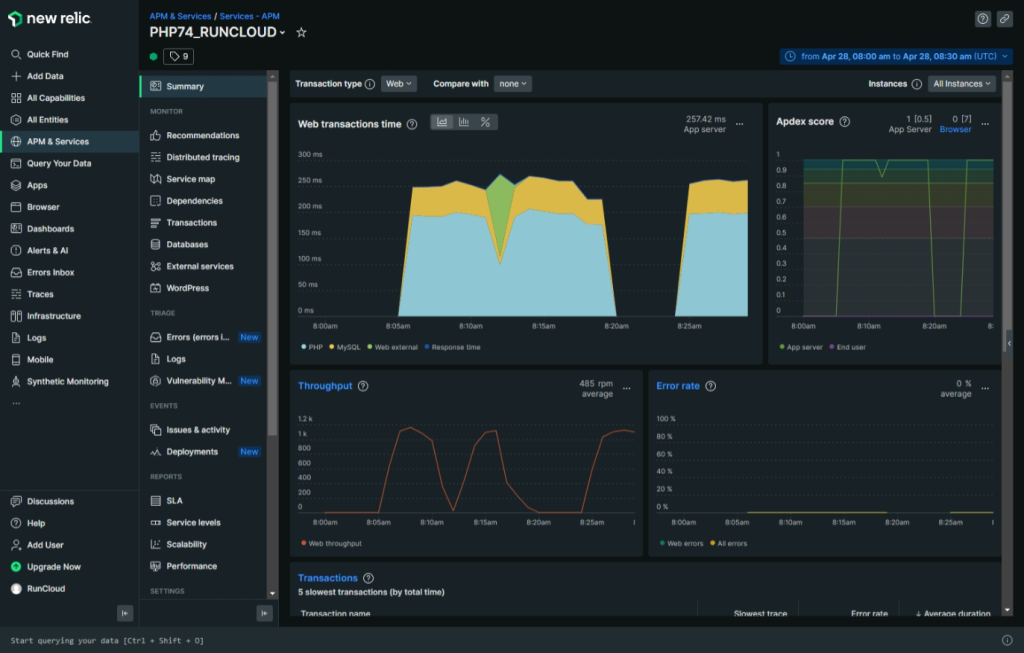Copy permalink with the link icon
Viewport: 1024px width, 653px height.
point(1004,19)
